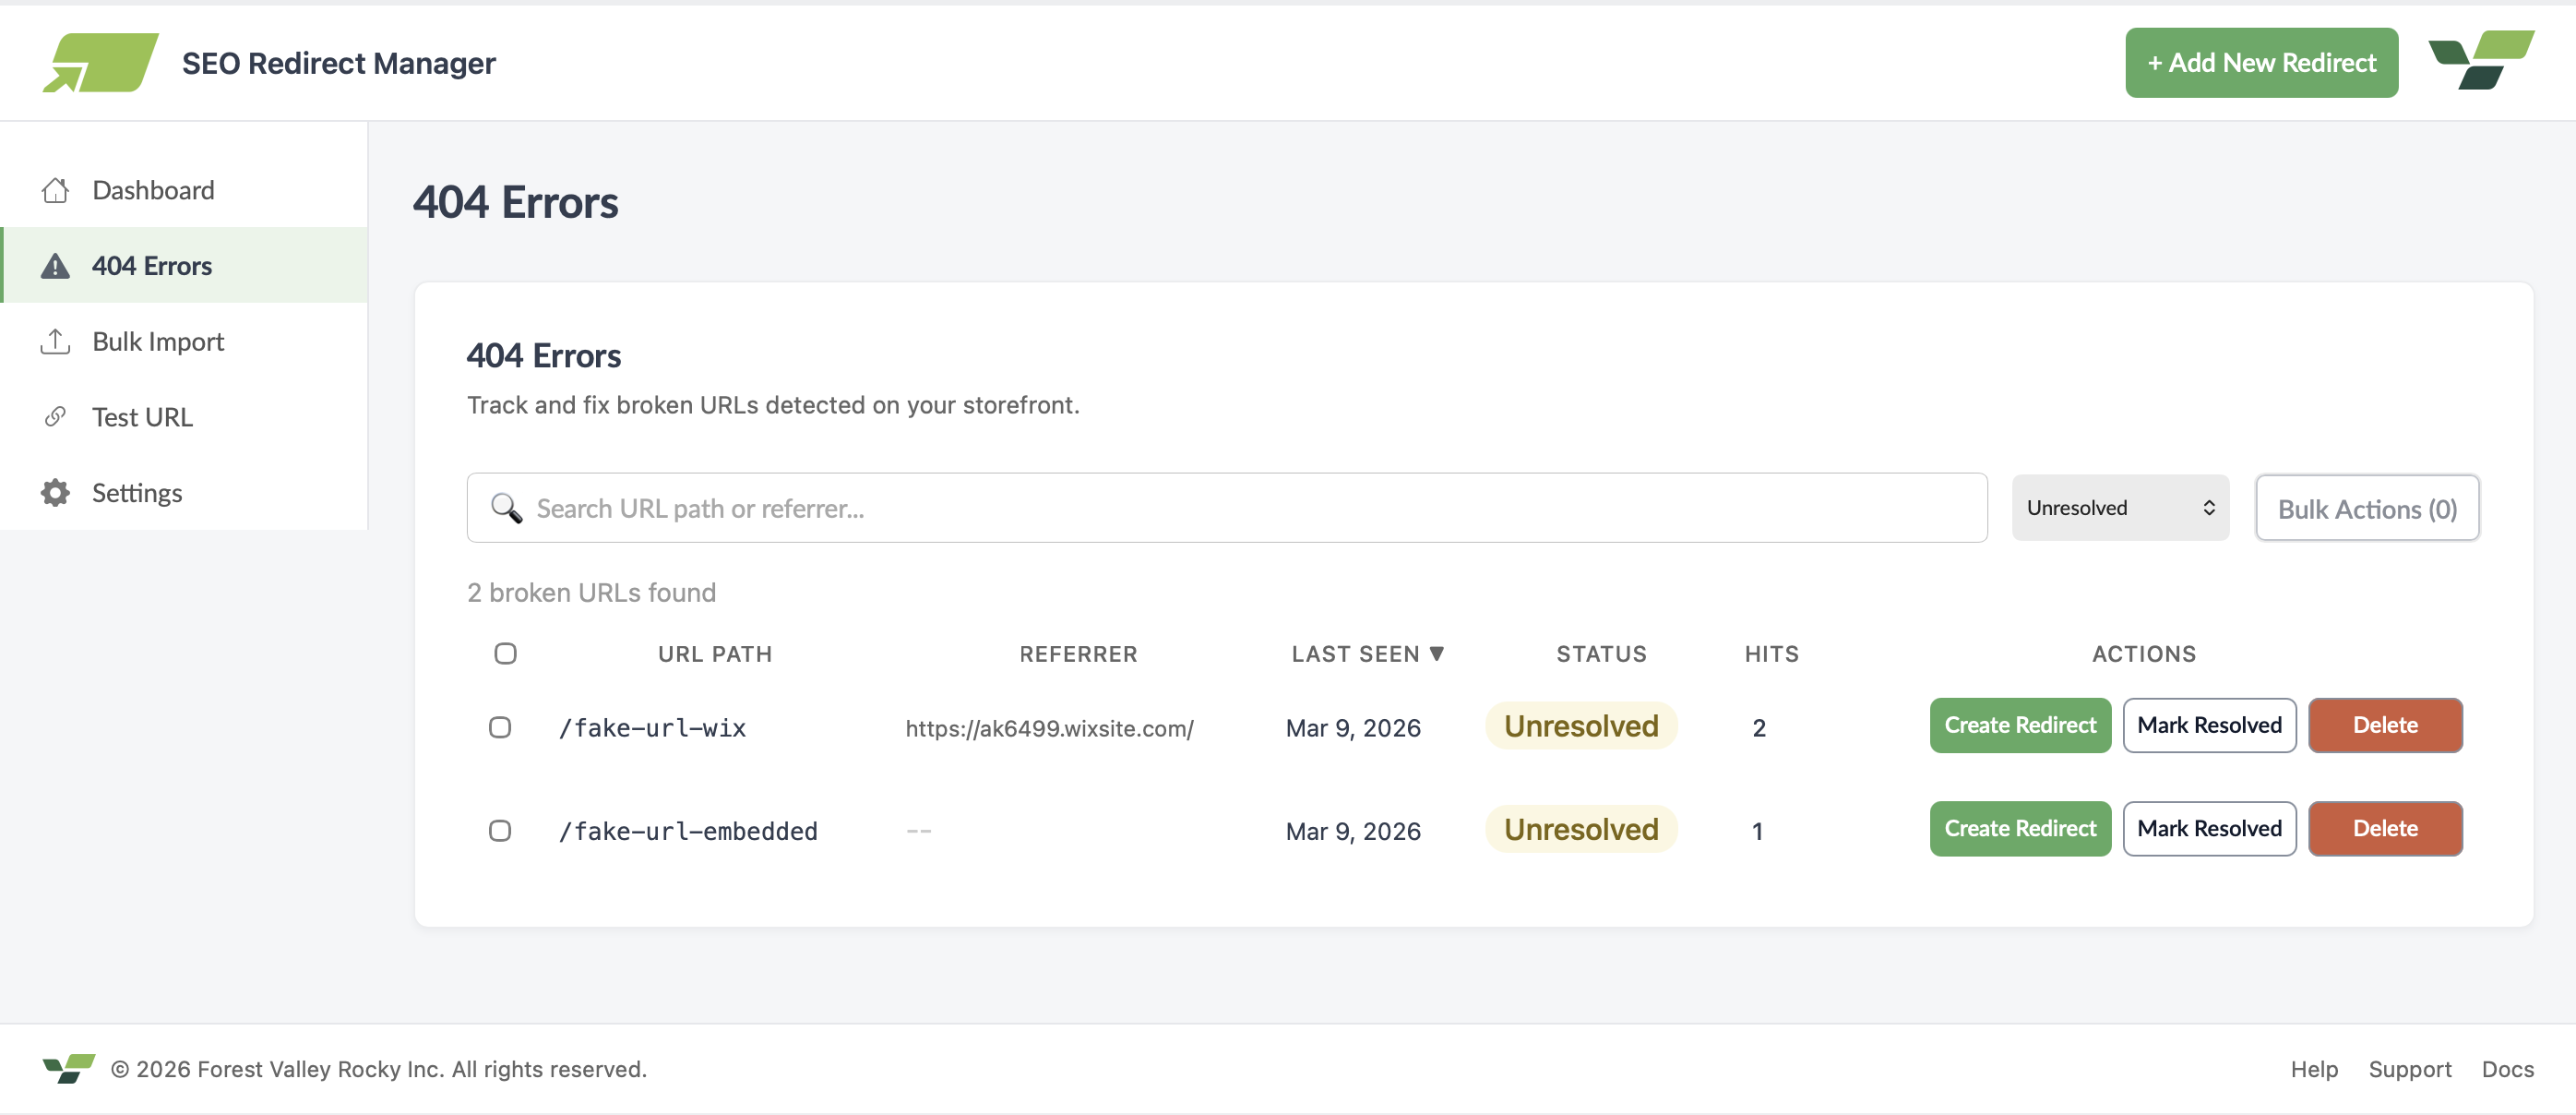The height and width of the screenshot is (1115, 2576).
Task: Click the green brand logo at top right
Action: coord(2481,60)
